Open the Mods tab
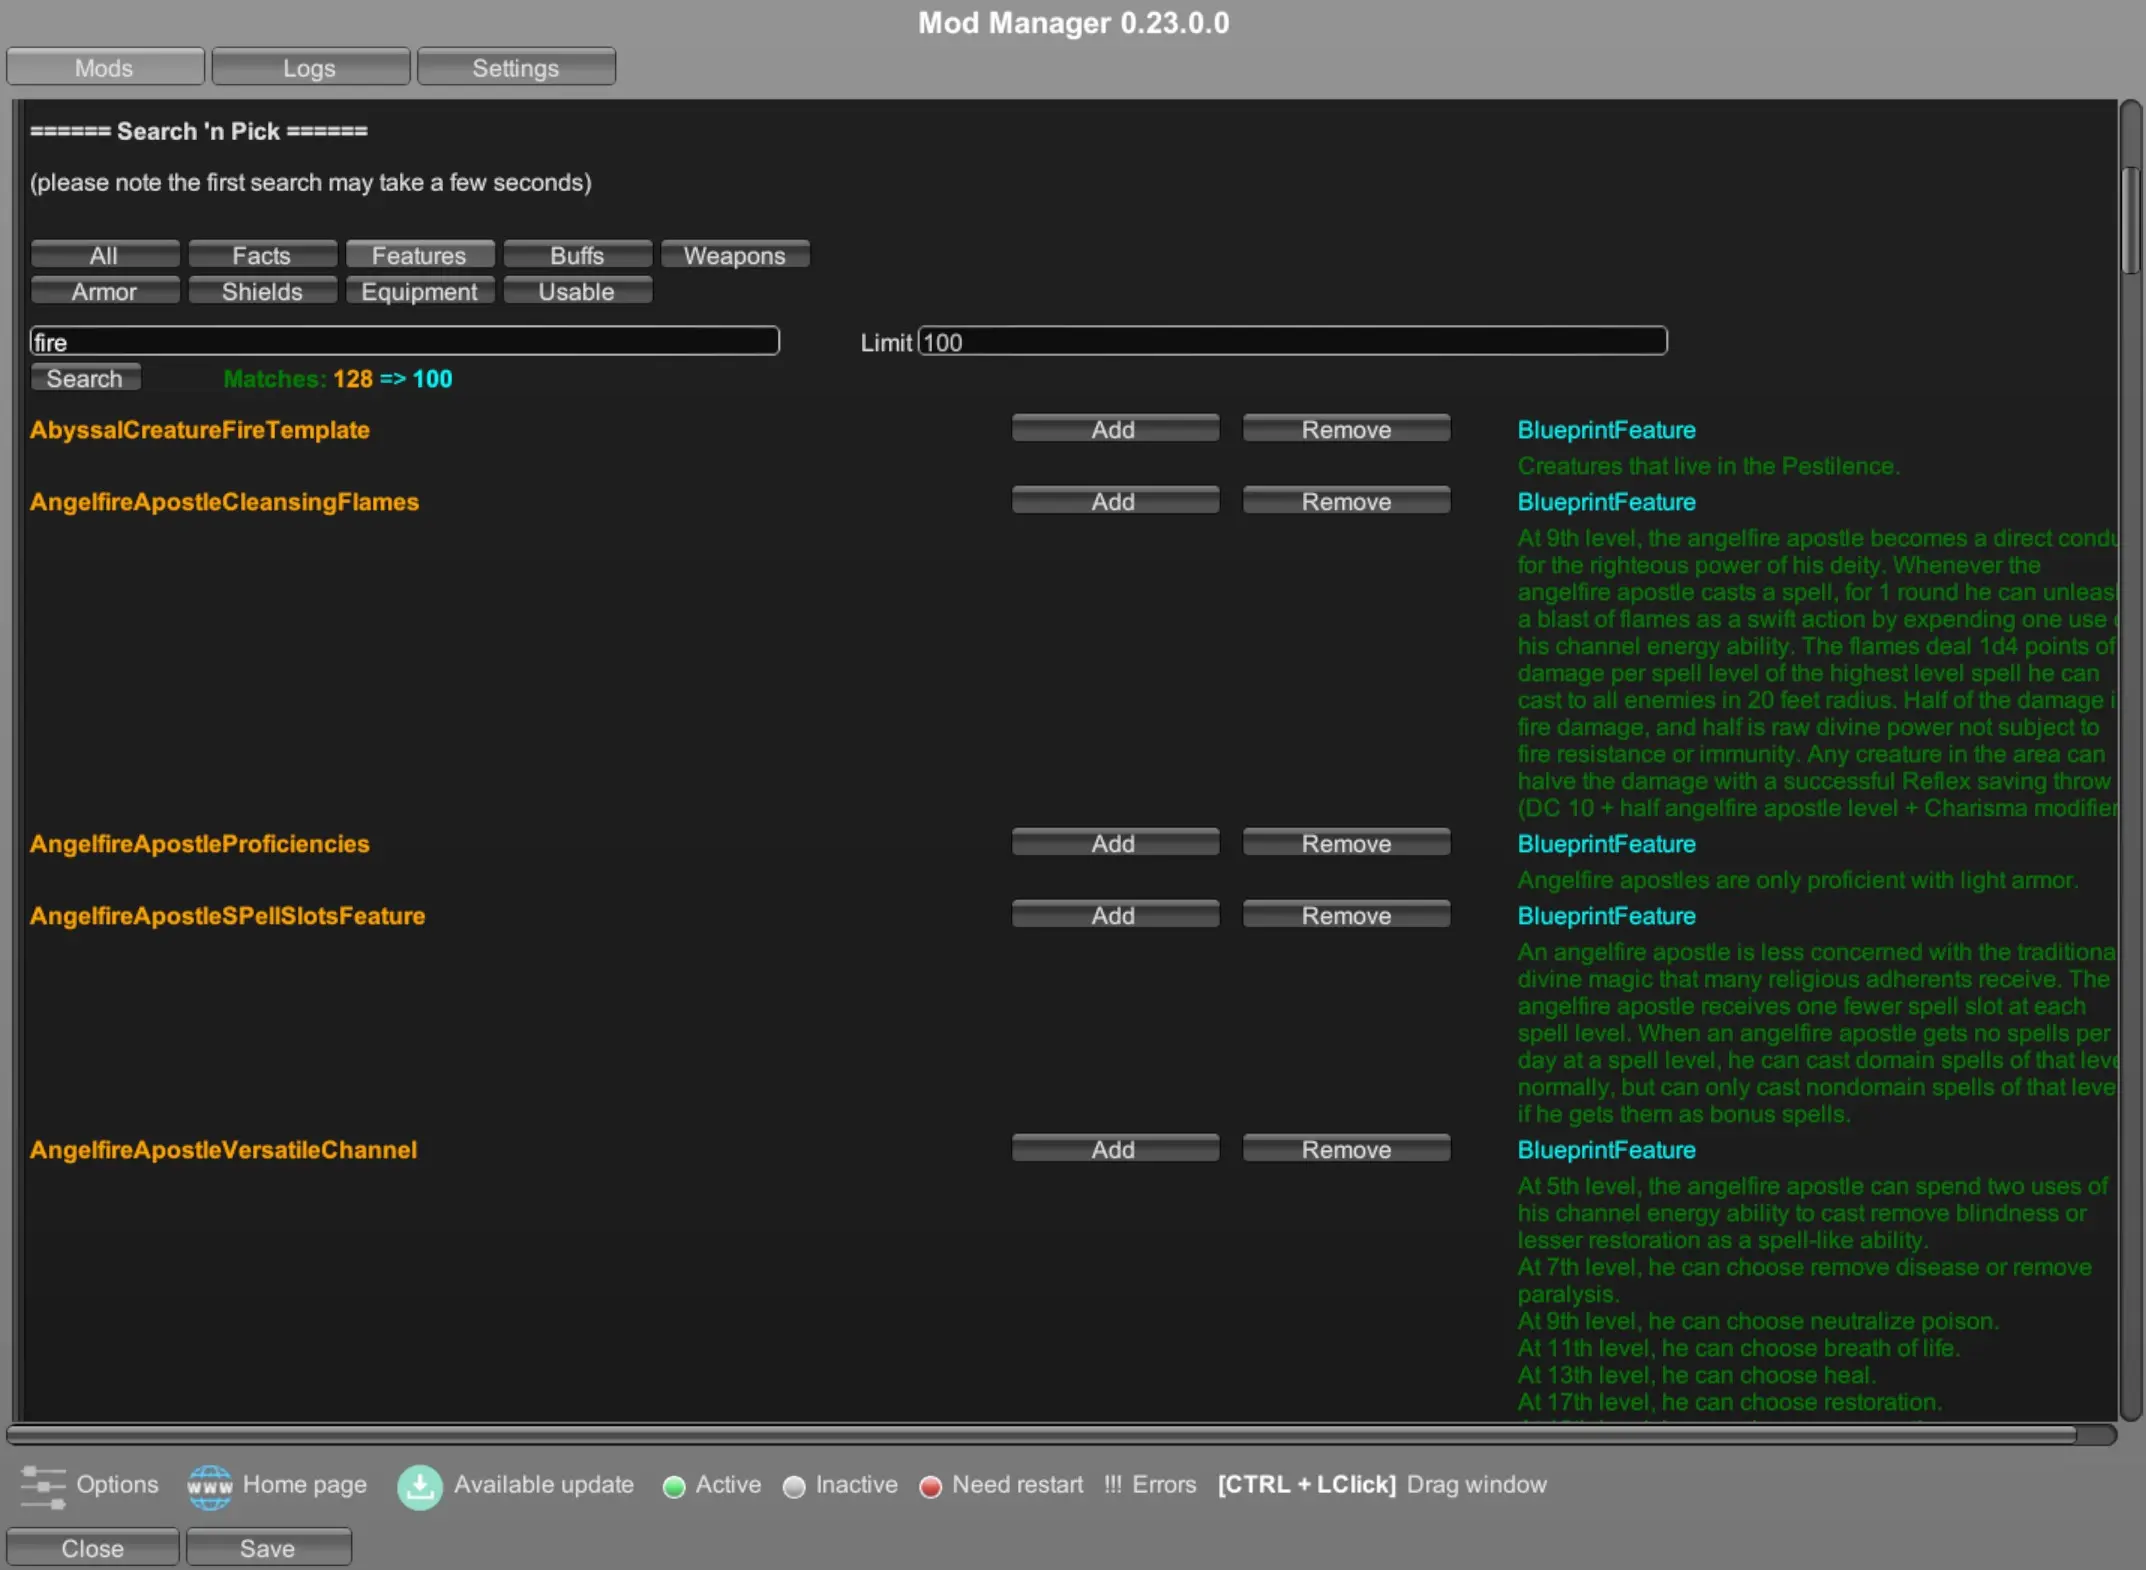This screenshot has width=2146, height=1570. 105,68
